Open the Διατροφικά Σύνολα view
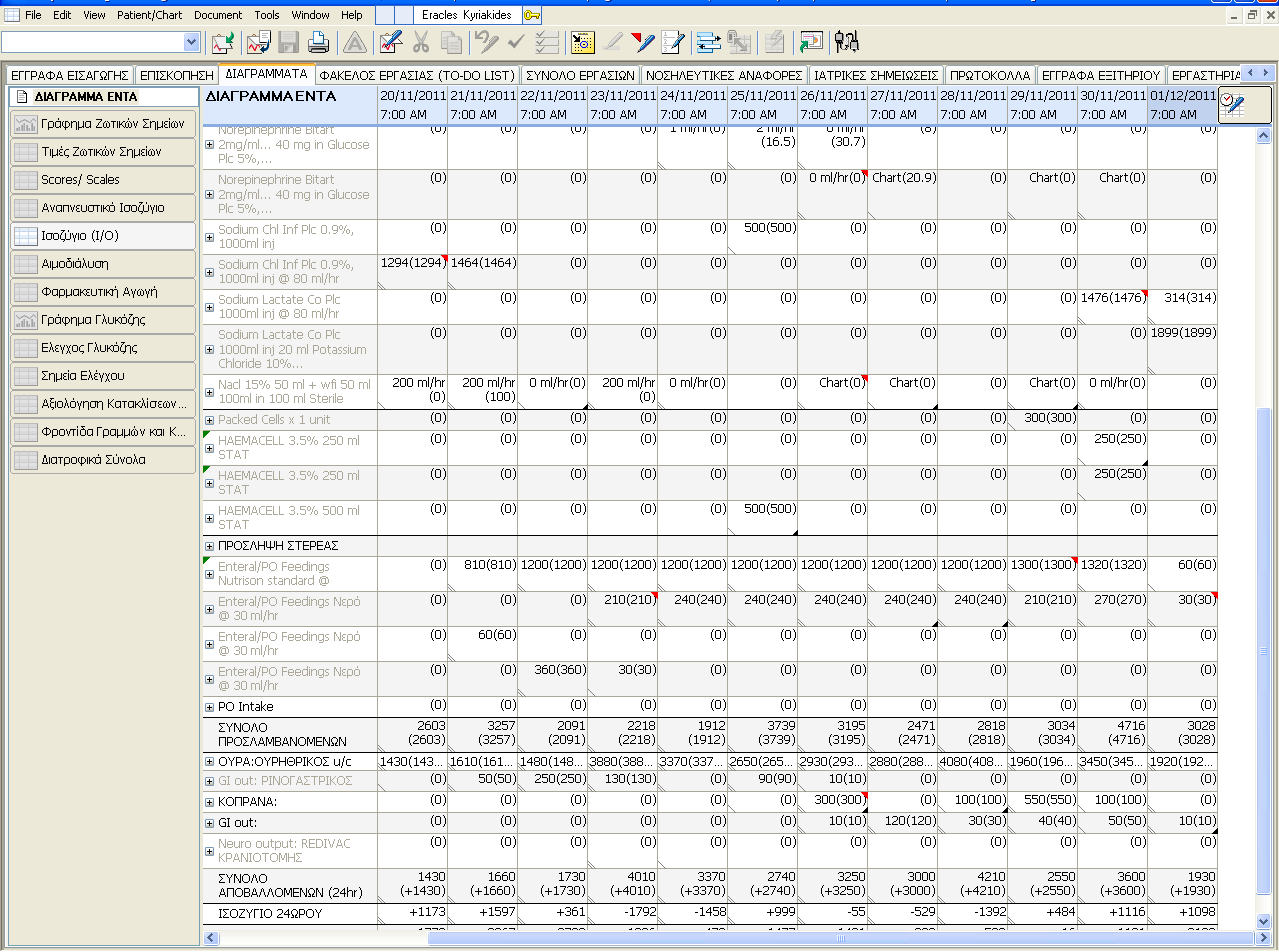 103,460
